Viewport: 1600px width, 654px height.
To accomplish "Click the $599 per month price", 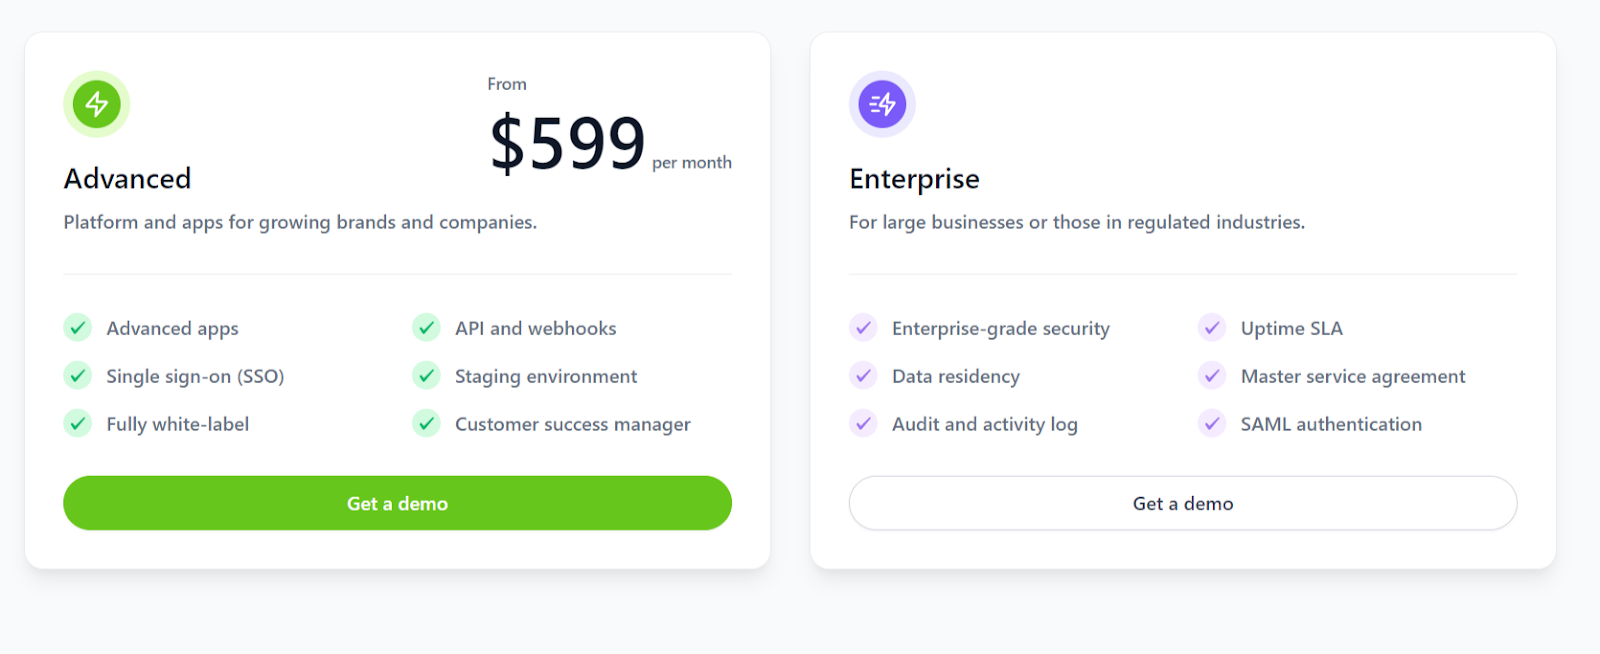I will click(x=610, y=144).
